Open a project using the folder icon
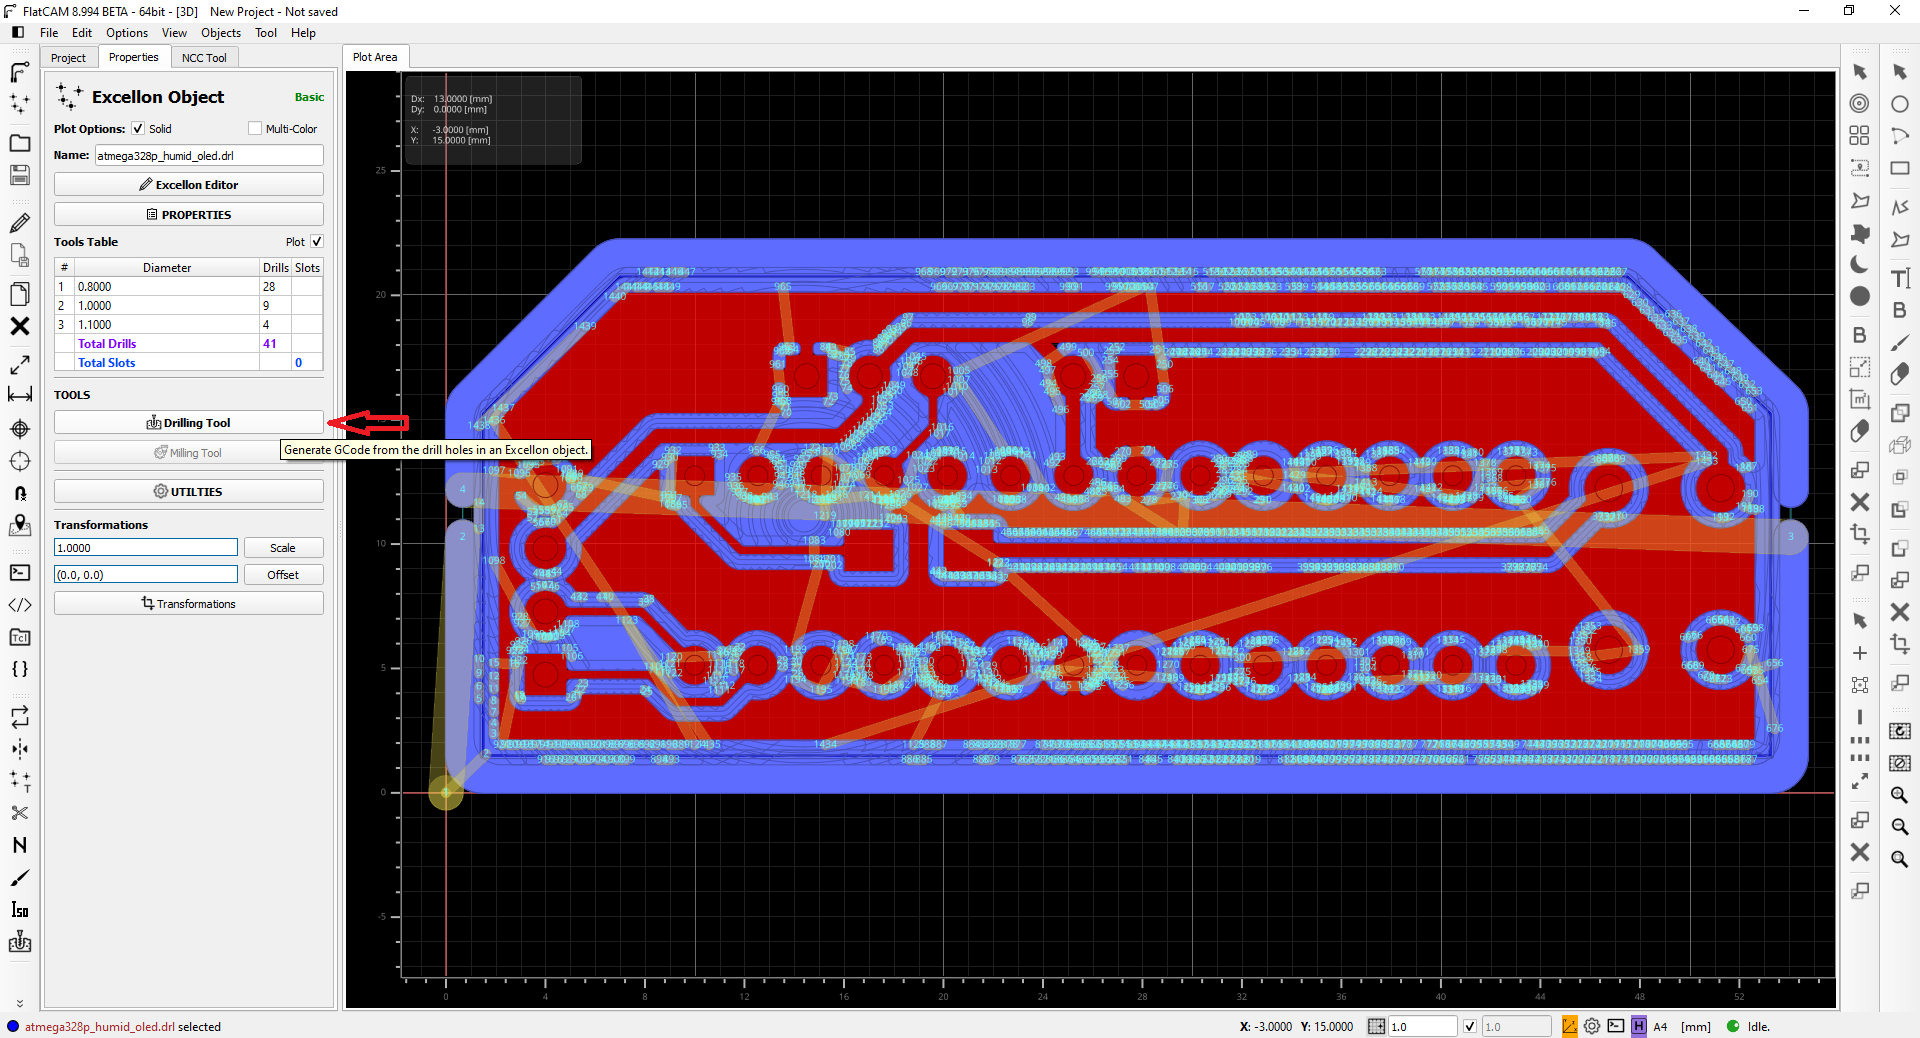Screen dimensions: 1920x1038 tap(19, 143)
